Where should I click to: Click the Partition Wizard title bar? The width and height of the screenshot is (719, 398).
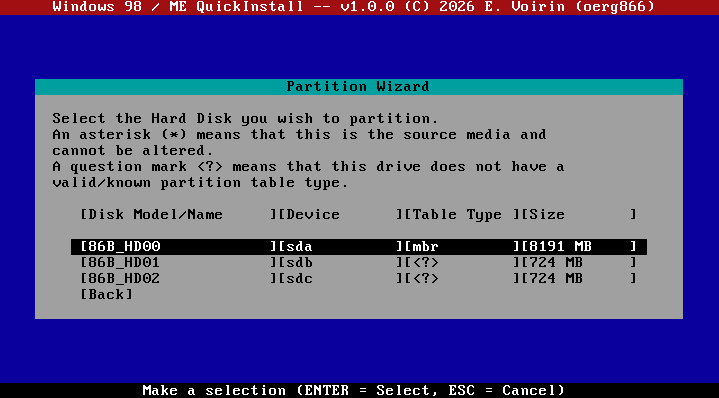(x=359, y=87)
